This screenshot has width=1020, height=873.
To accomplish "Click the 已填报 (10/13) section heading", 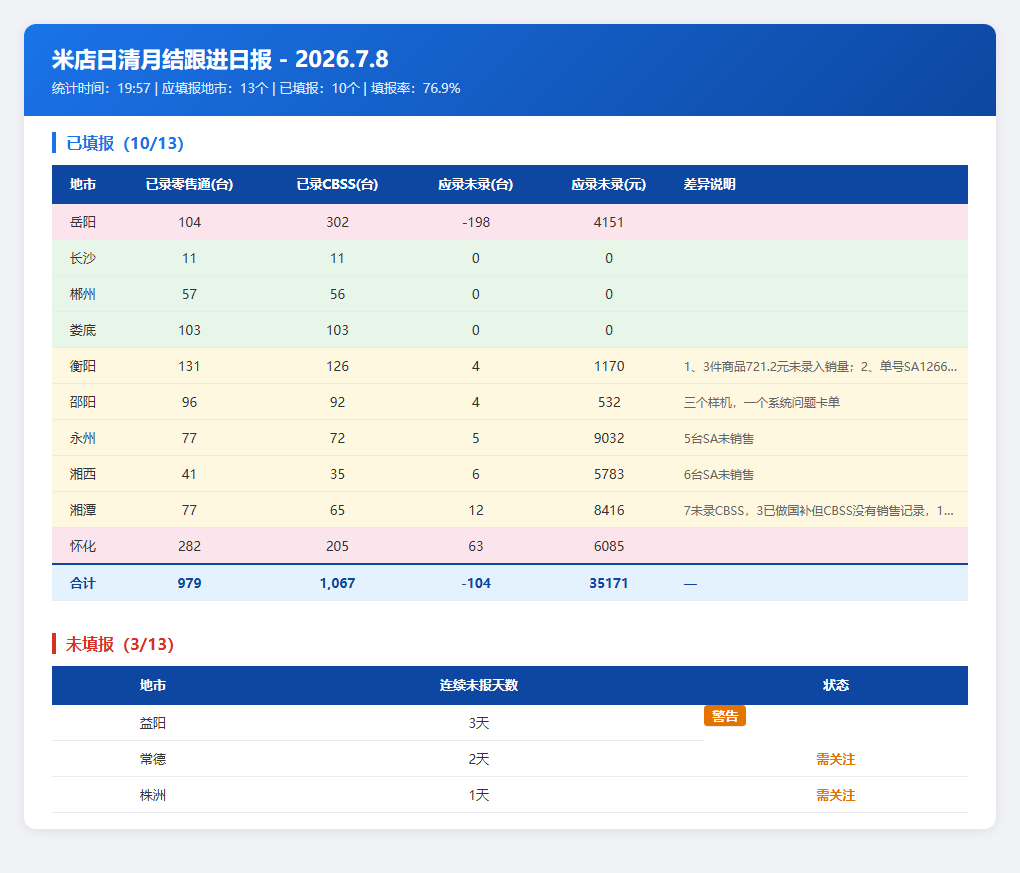I will [x=125, y=143].
